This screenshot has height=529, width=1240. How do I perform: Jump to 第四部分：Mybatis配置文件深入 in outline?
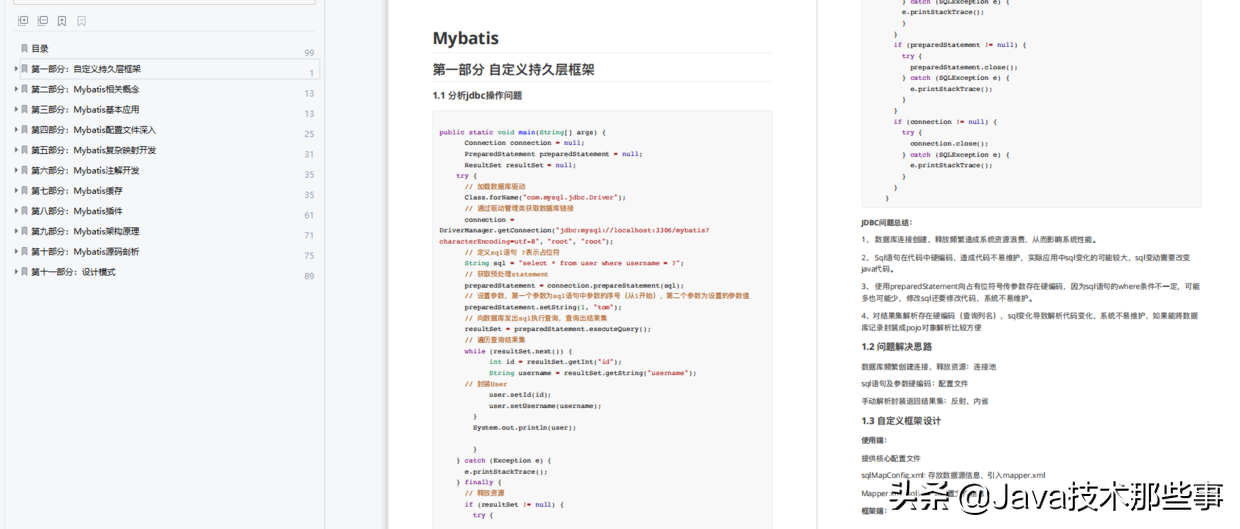tap(94, 130)
